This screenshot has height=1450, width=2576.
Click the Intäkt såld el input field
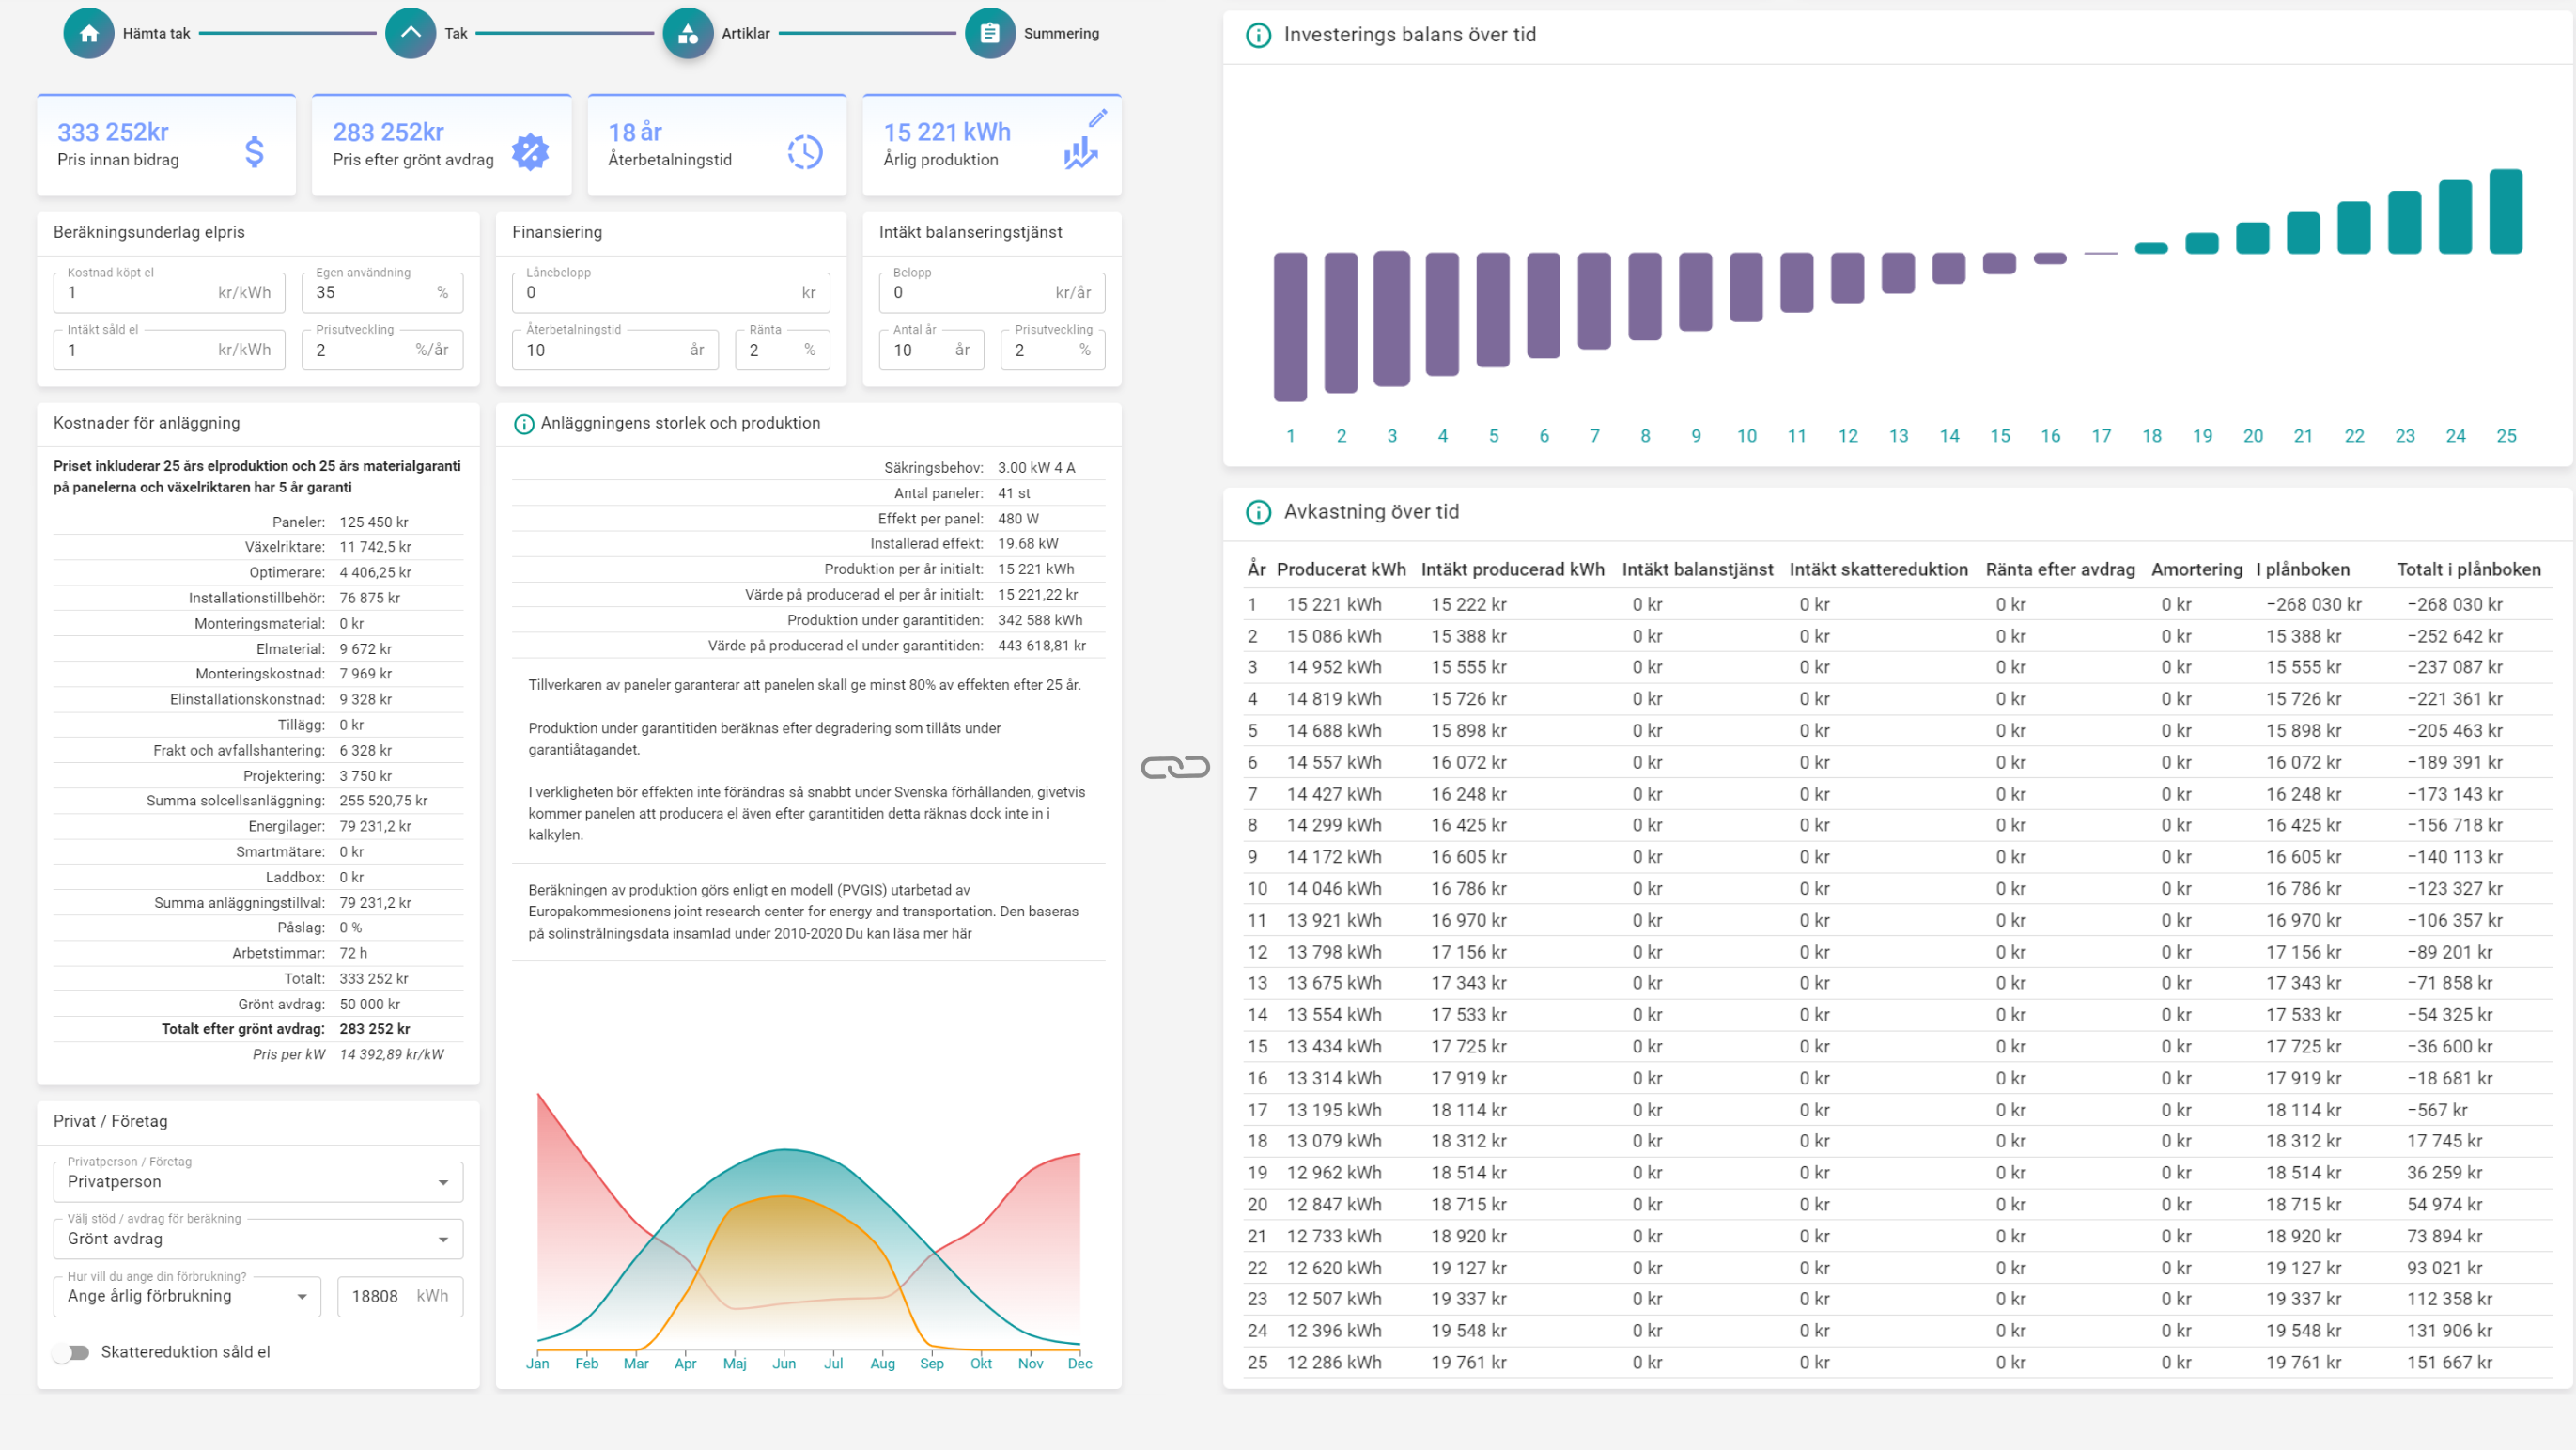pyautogui.click(x=169, y=349)
